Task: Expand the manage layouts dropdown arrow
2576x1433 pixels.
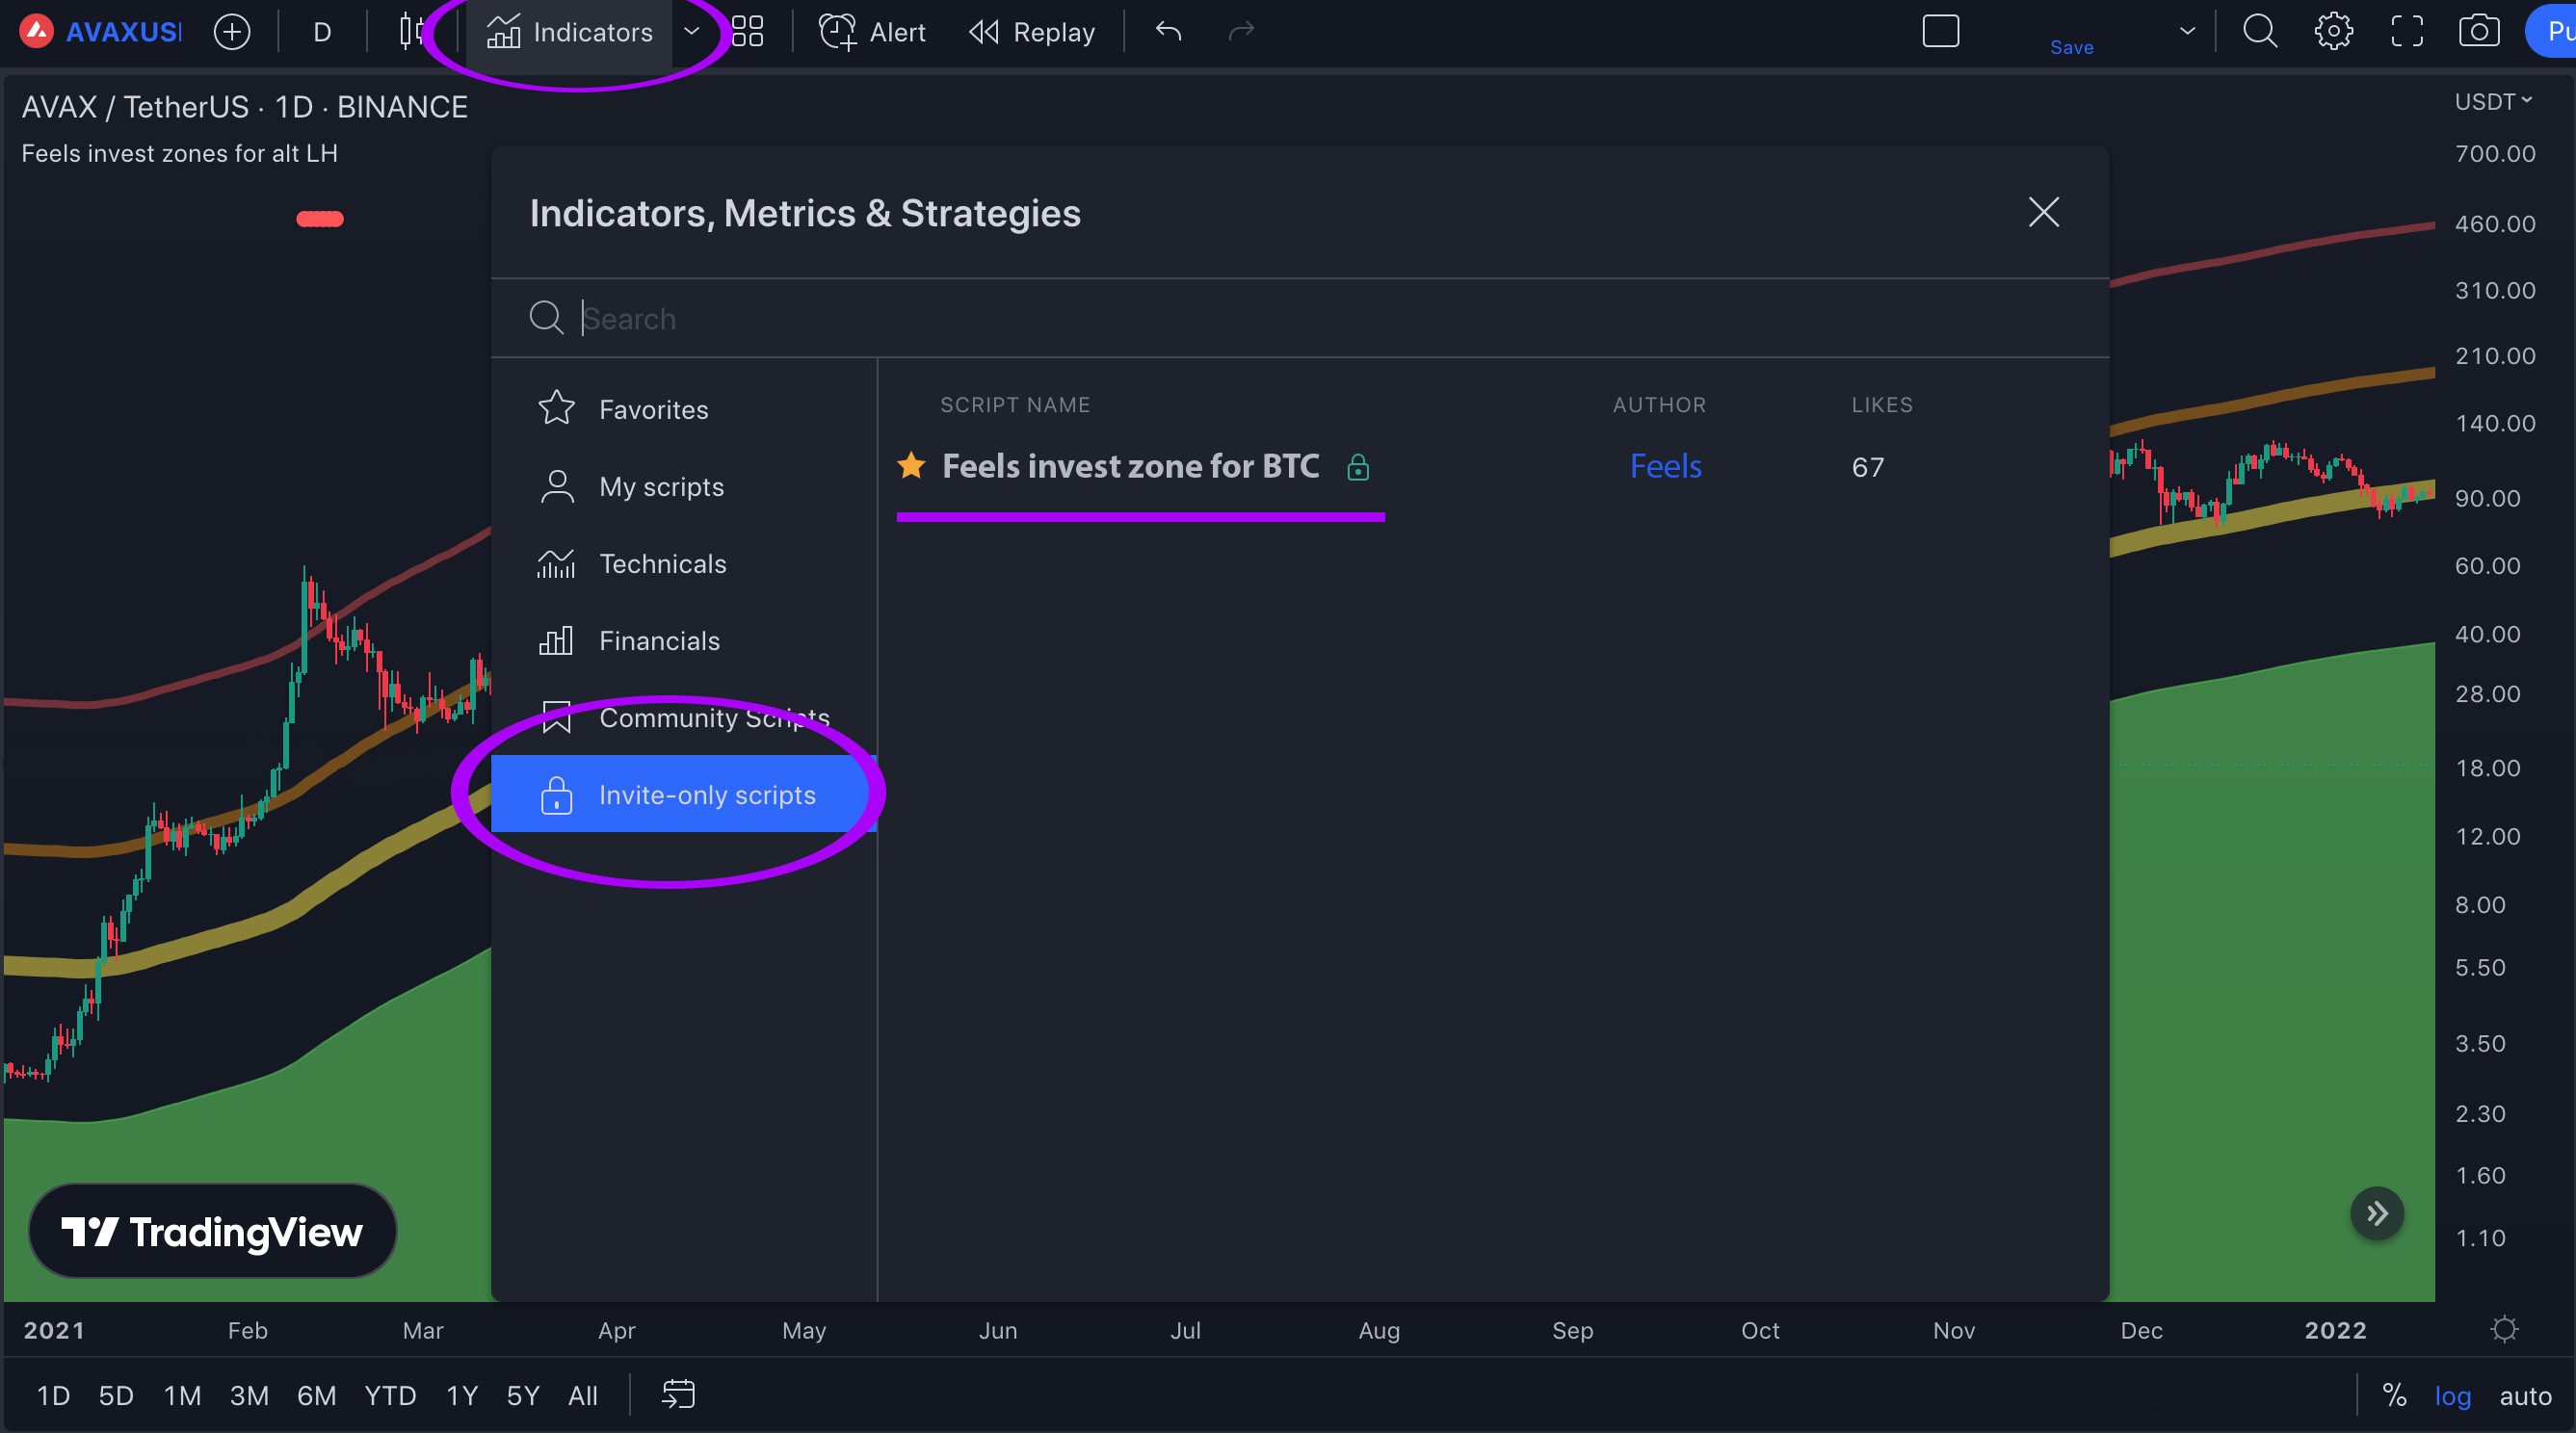Action: coord(2187,32)
